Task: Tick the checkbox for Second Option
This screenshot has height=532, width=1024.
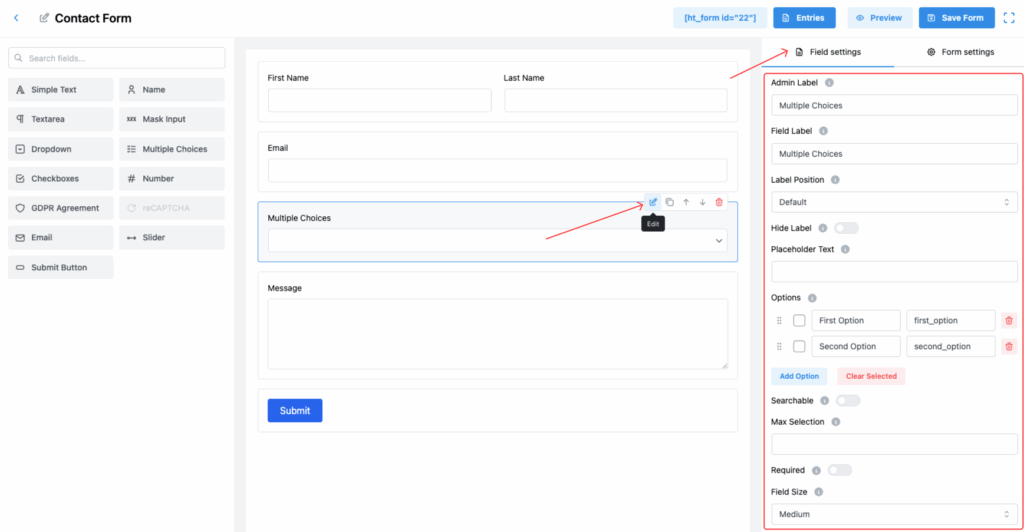Action: (799, 346)
